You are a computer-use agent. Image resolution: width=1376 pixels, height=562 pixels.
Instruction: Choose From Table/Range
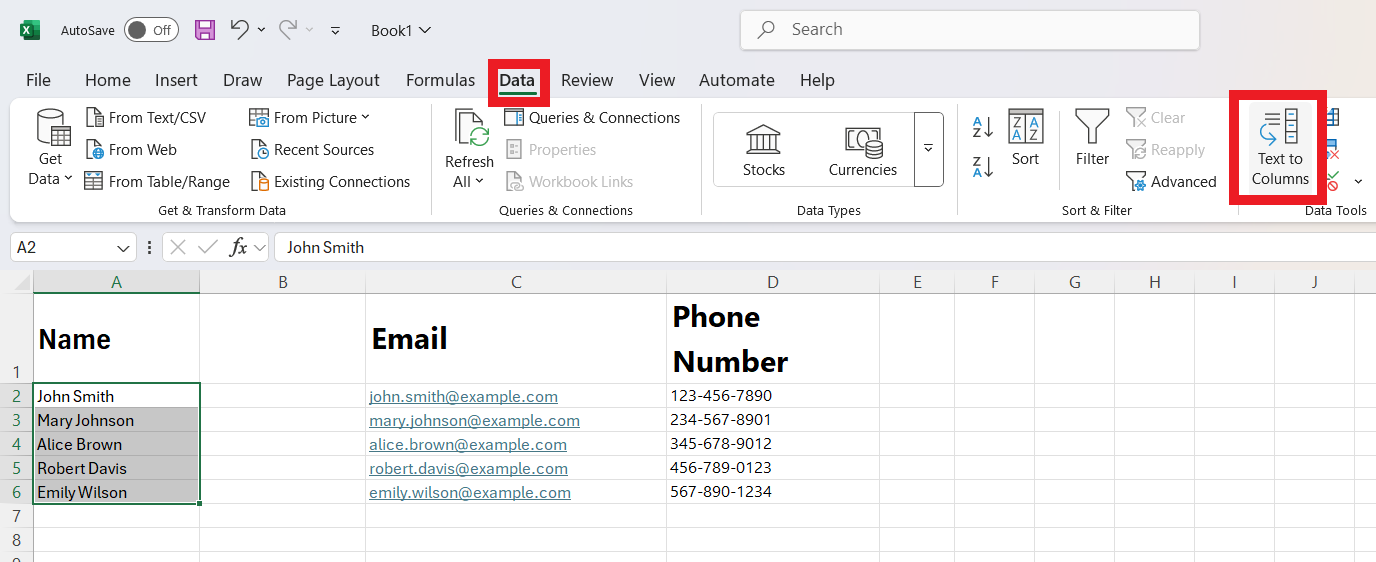click(x=157, y=182)
